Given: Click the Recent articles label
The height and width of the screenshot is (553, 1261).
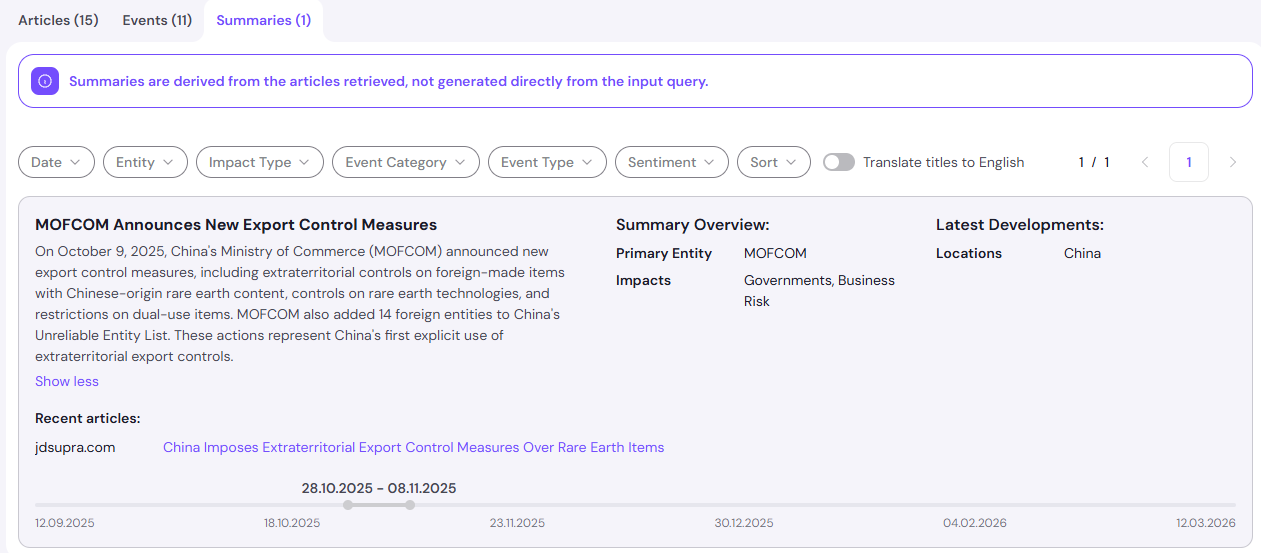Looking at the screenshot, I should (x=88, y=418).
